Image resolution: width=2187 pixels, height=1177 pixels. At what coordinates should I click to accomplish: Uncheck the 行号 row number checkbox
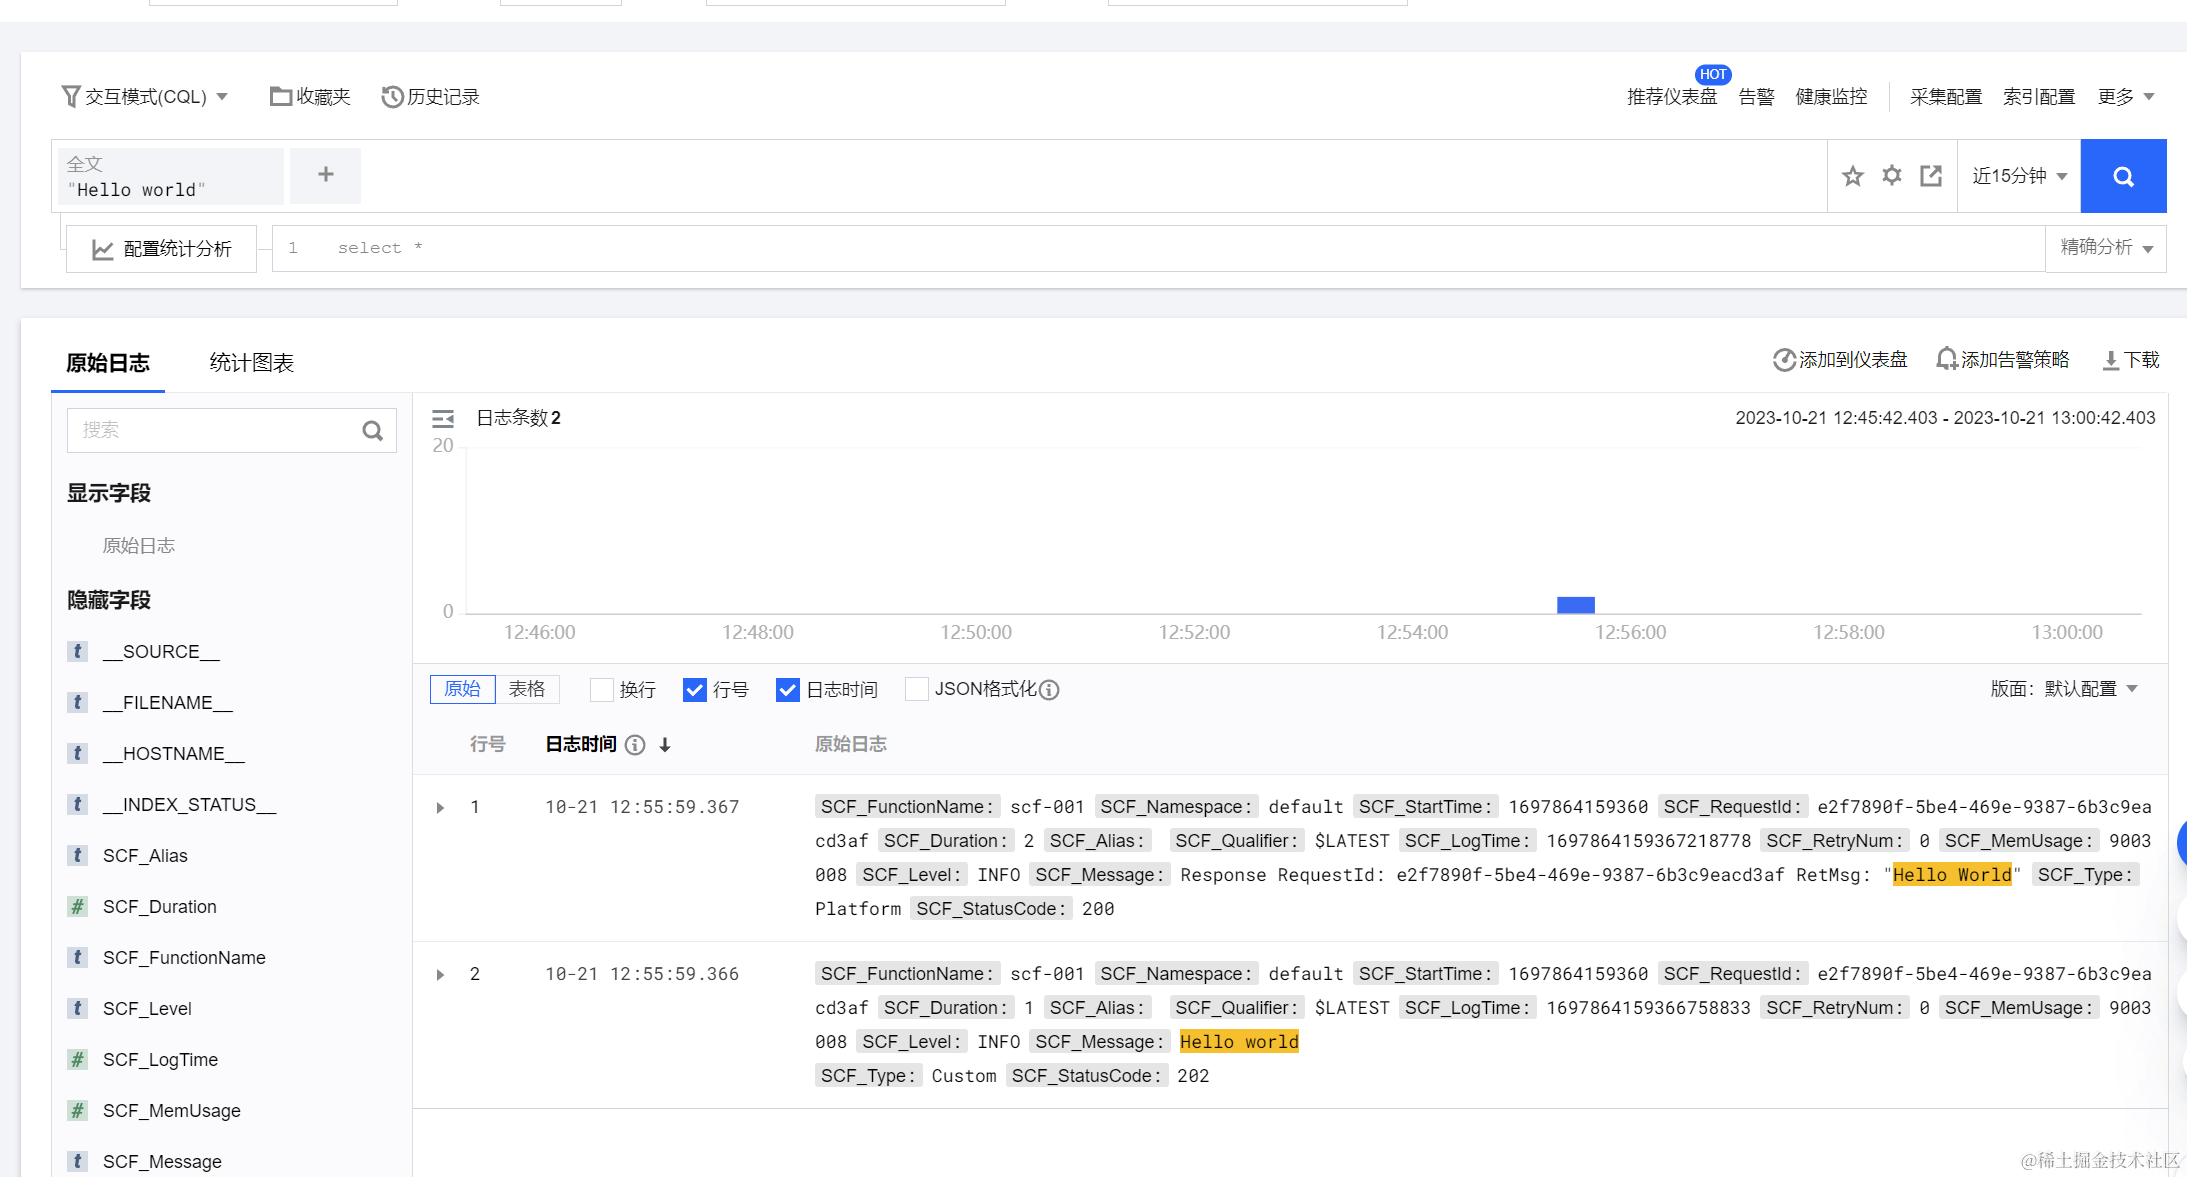point(694,690)
